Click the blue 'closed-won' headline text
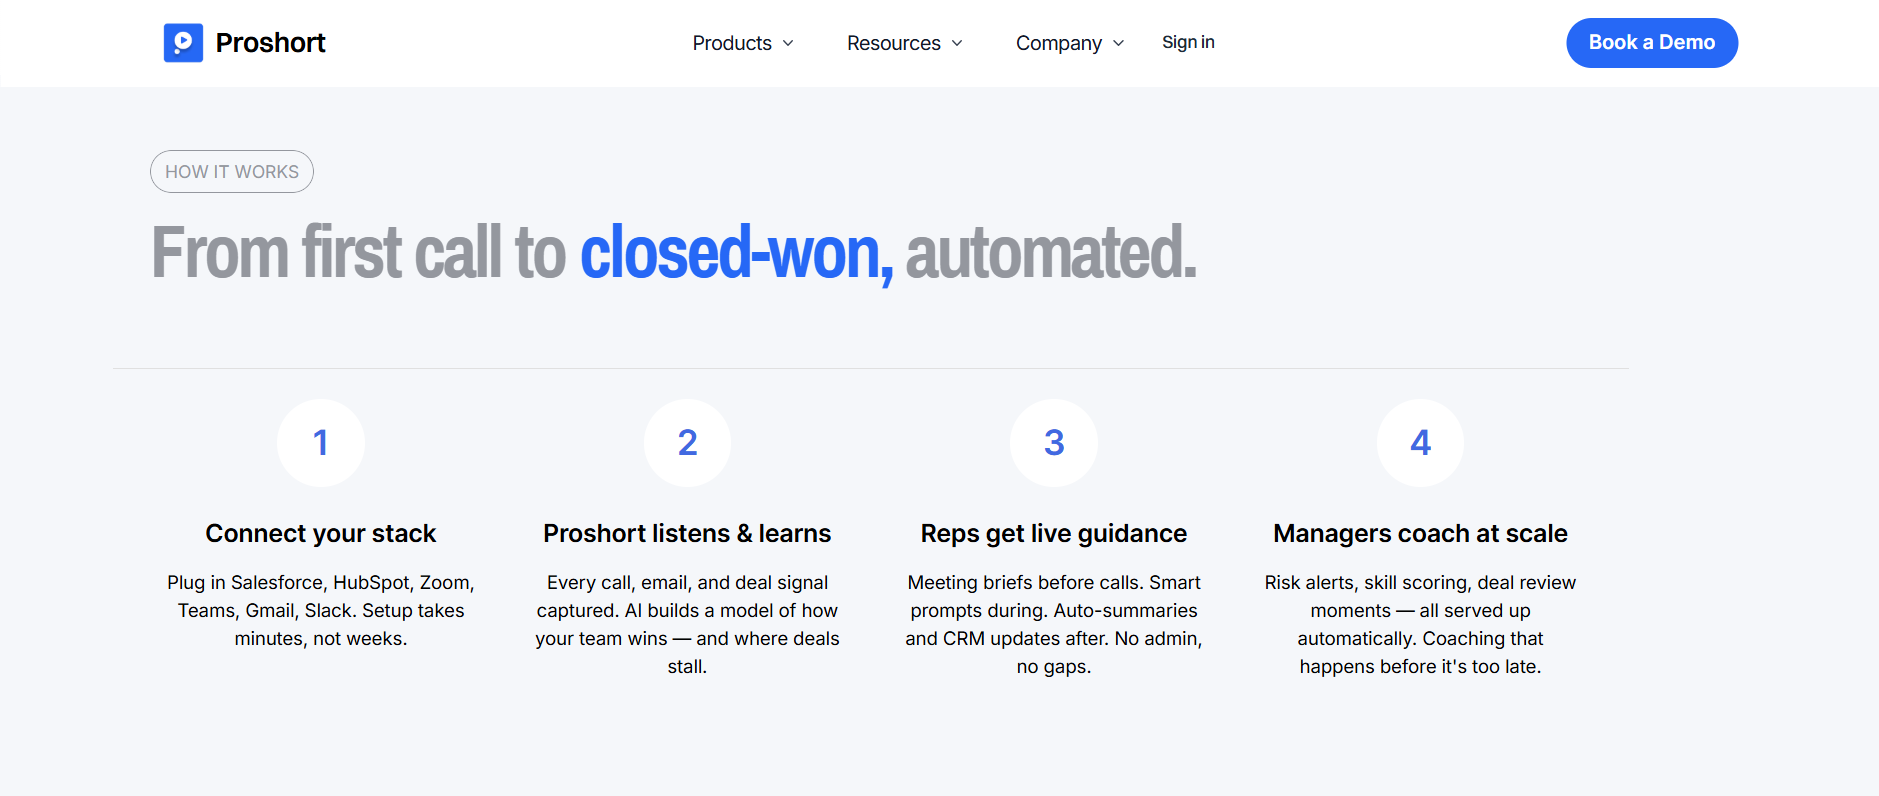This screenshot has height=796, width=1879. click(x=736, y=253)
